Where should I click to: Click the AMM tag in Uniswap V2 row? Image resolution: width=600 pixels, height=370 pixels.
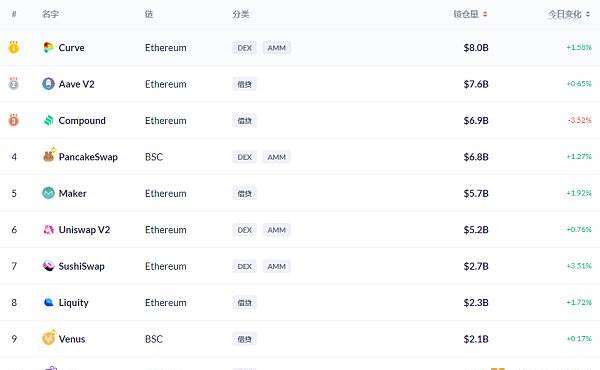pos(277,230)
